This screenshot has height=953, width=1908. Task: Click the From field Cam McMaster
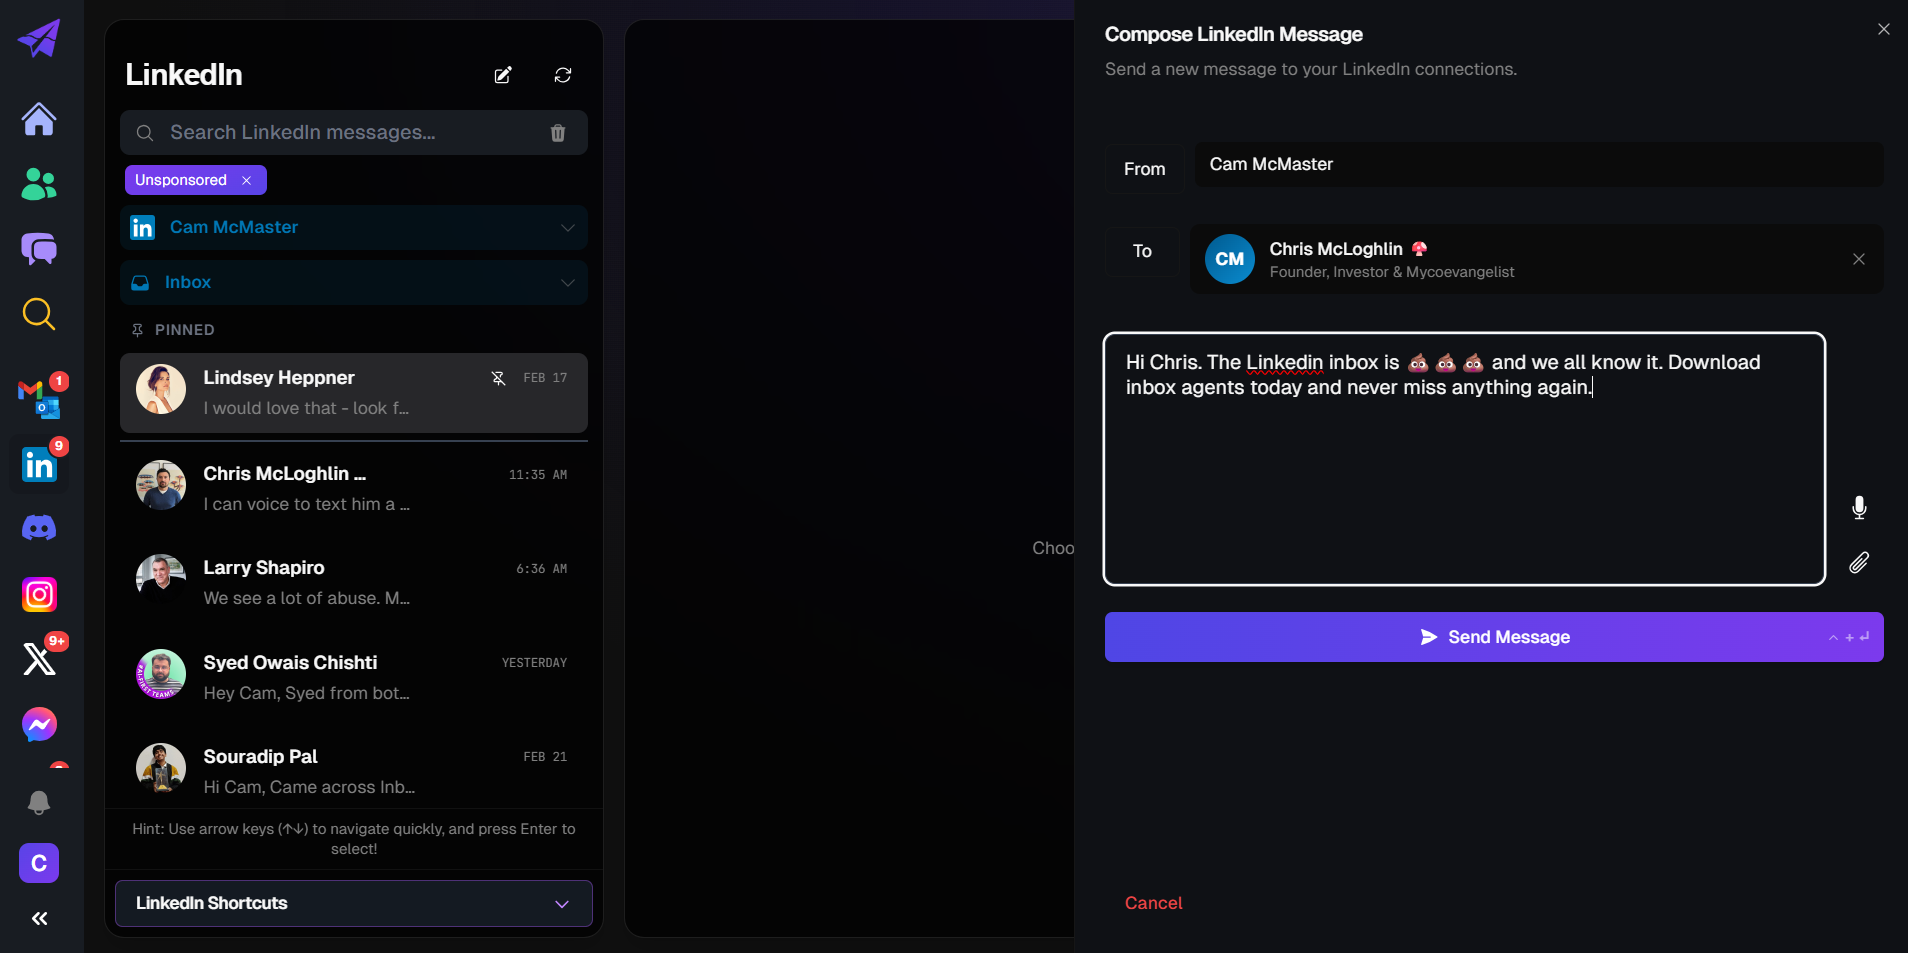pos(1539,164)
